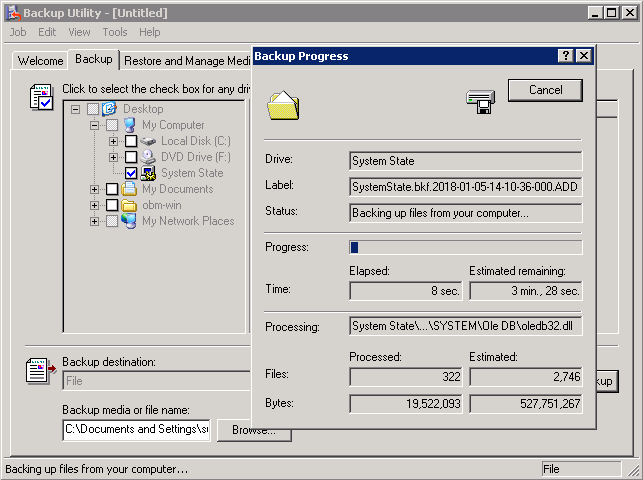Expand the Local Disk (C:) node
Viewport: 643px width, 480px height.
[x=114, y=141]
